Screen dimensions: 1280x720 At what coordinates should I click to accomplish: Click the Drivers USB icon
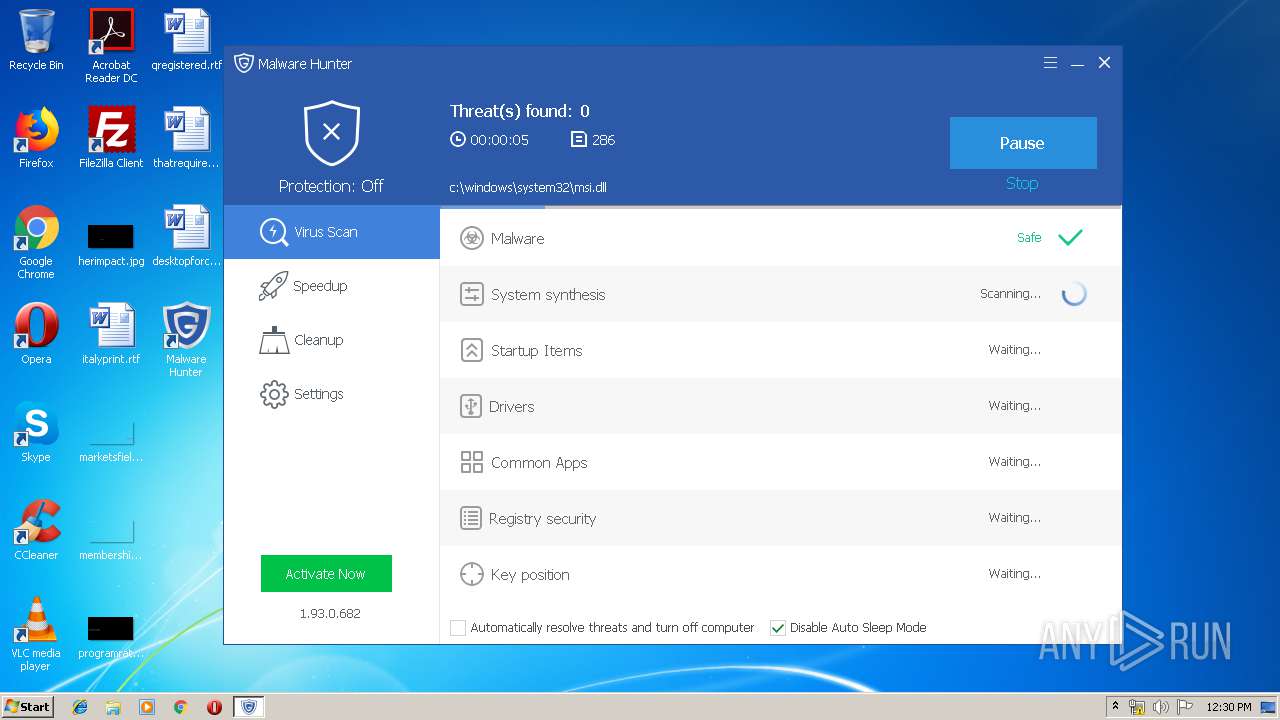click(471, 406)
